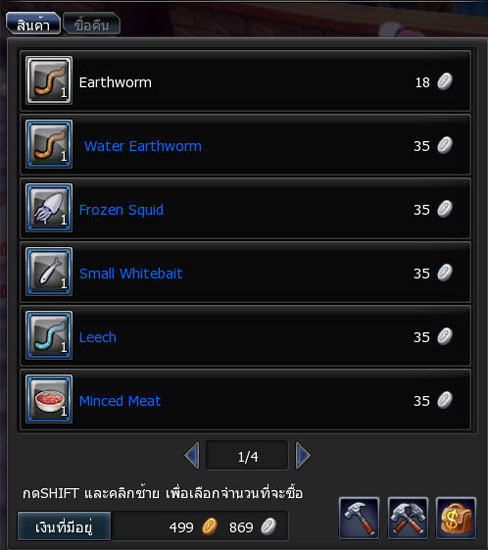Click the 1/4 page indicator field
488x550 pixels.
[247, 456]
